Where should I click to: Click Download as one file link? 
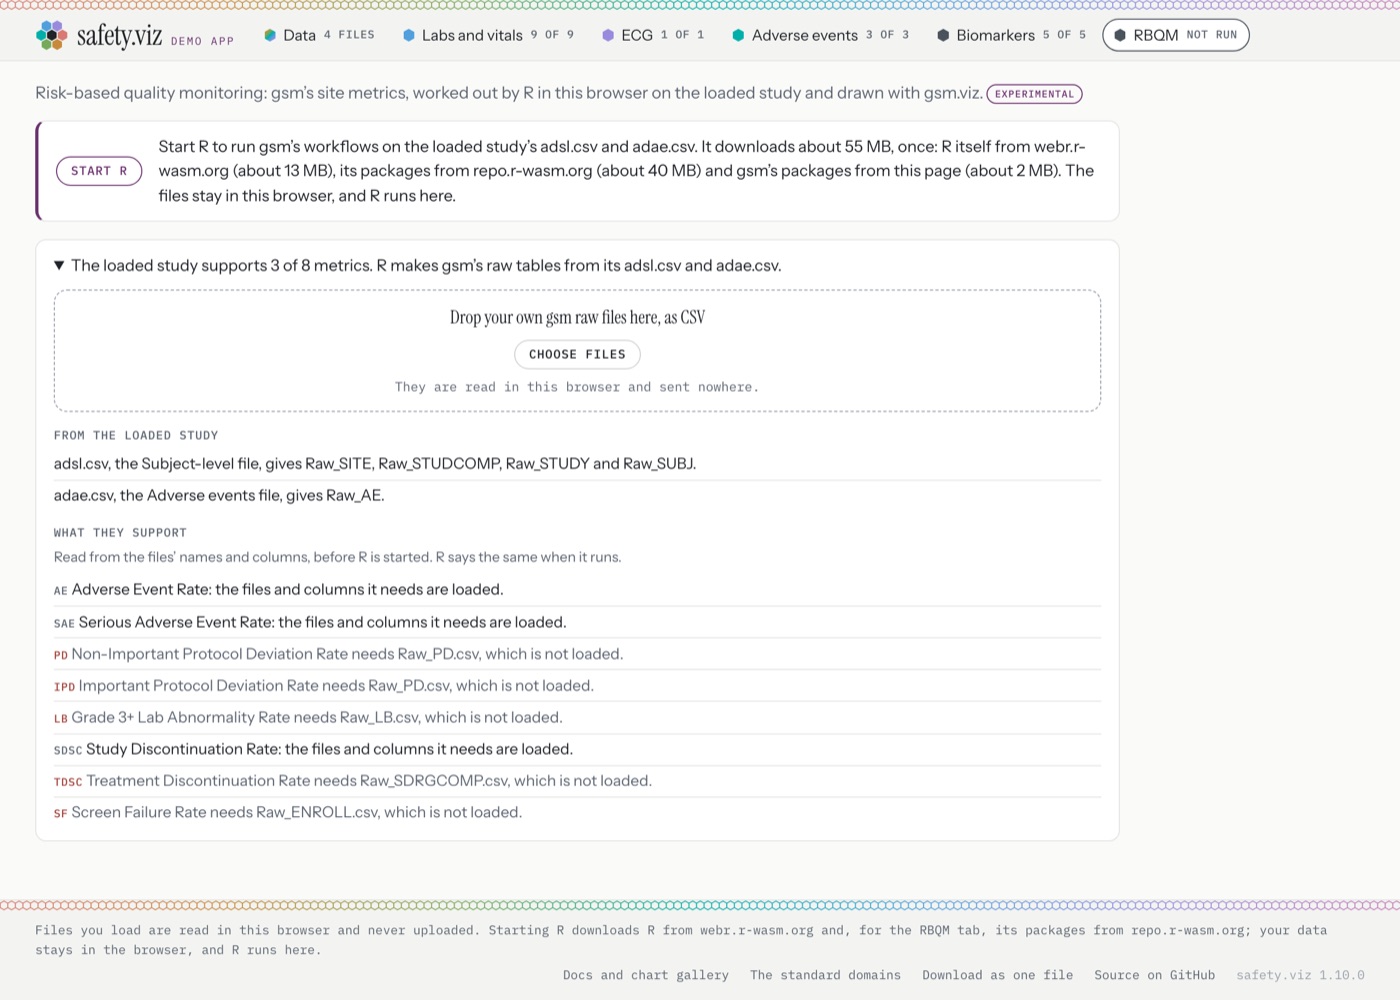997,975
